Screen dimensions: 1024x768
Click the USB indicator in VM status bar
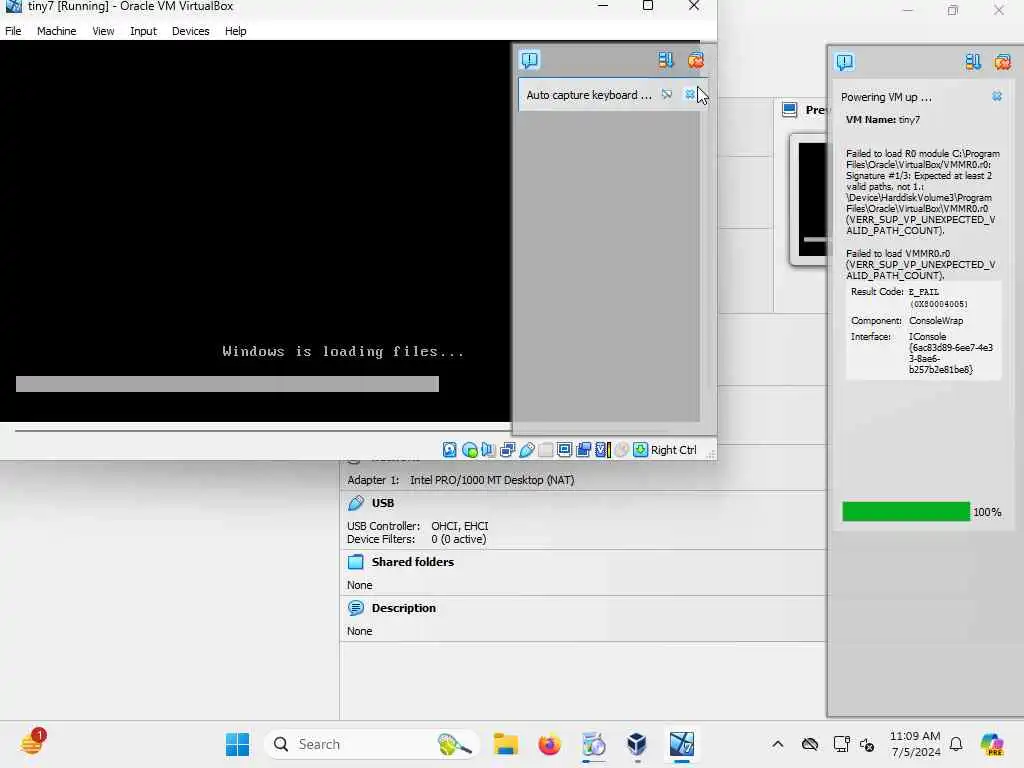click(x=526, y=449)
